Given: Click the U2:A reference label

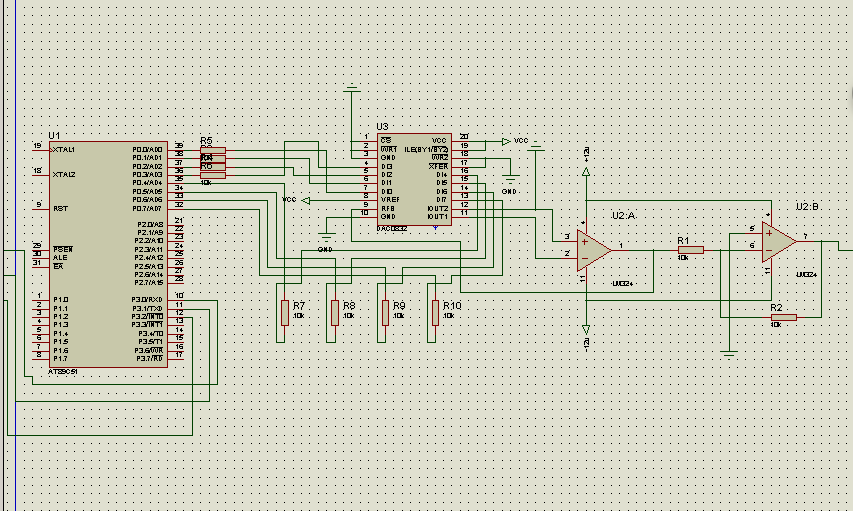Looking at the screenshot, I should tap(623, 216).
